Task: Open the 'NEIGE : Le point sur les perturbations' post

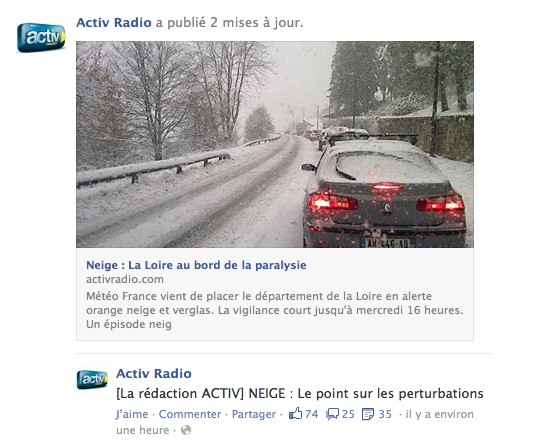Action: [300, 394]
